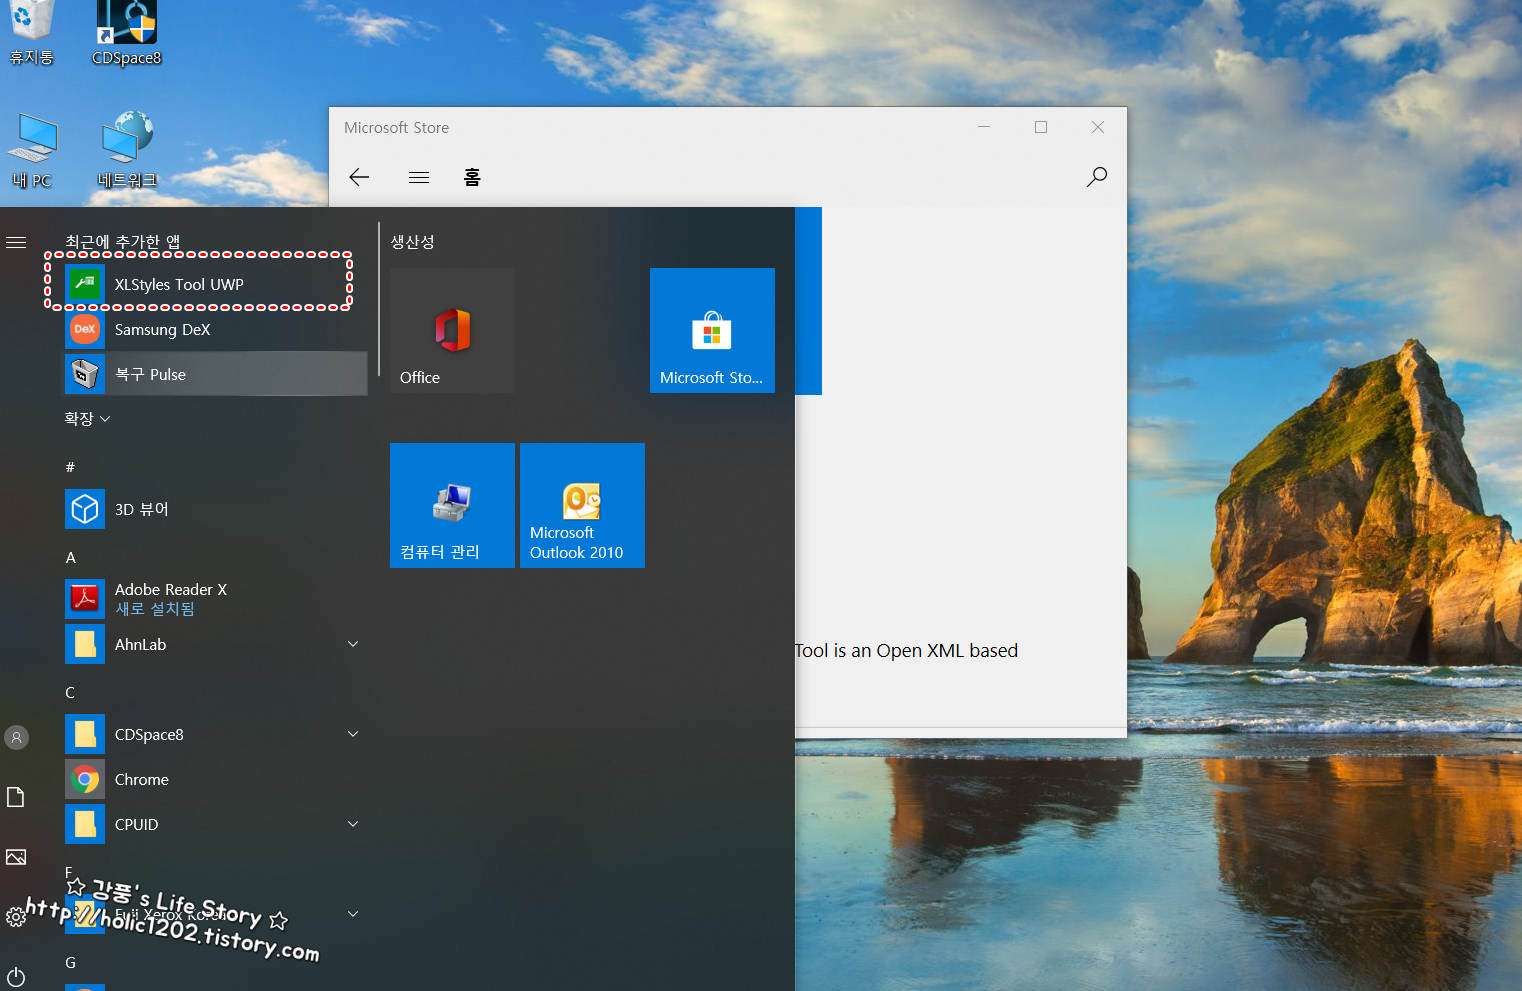Click the G letter header
Image resolution: width=1522 pixels, height=991 pixels.
point(70,962)
